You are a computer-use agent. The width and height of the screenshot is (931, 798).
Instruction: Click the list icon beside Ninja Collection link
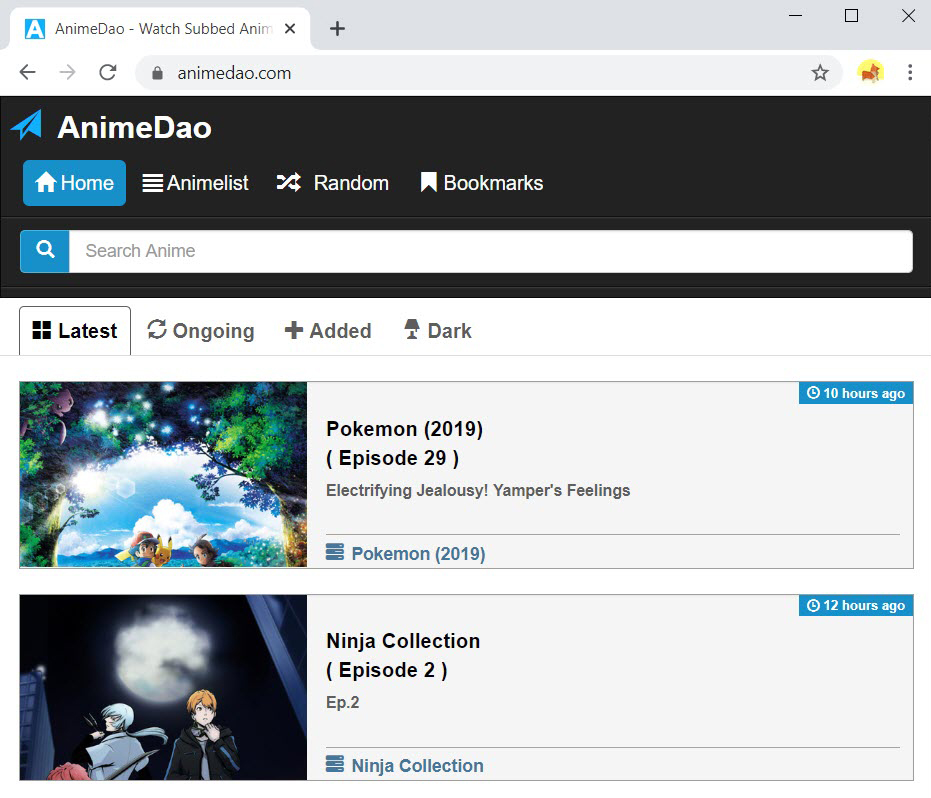point(335,764)
